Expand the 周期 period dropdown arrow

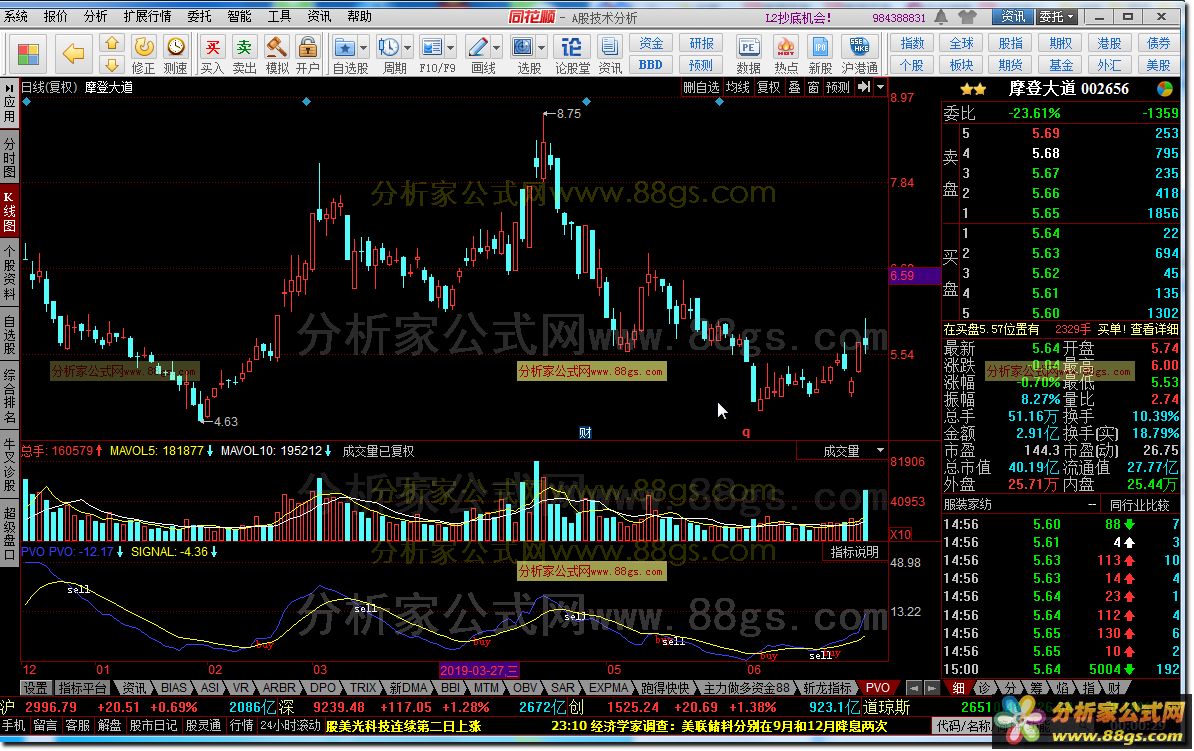click(407, 48)
